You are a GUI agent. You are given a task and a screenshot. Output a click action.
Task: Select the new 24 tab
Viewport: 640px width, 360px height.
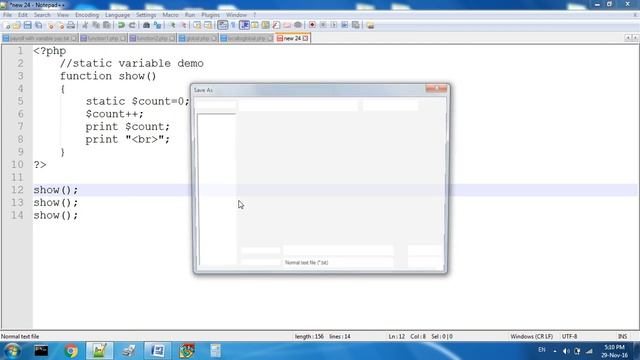point(292,38)
